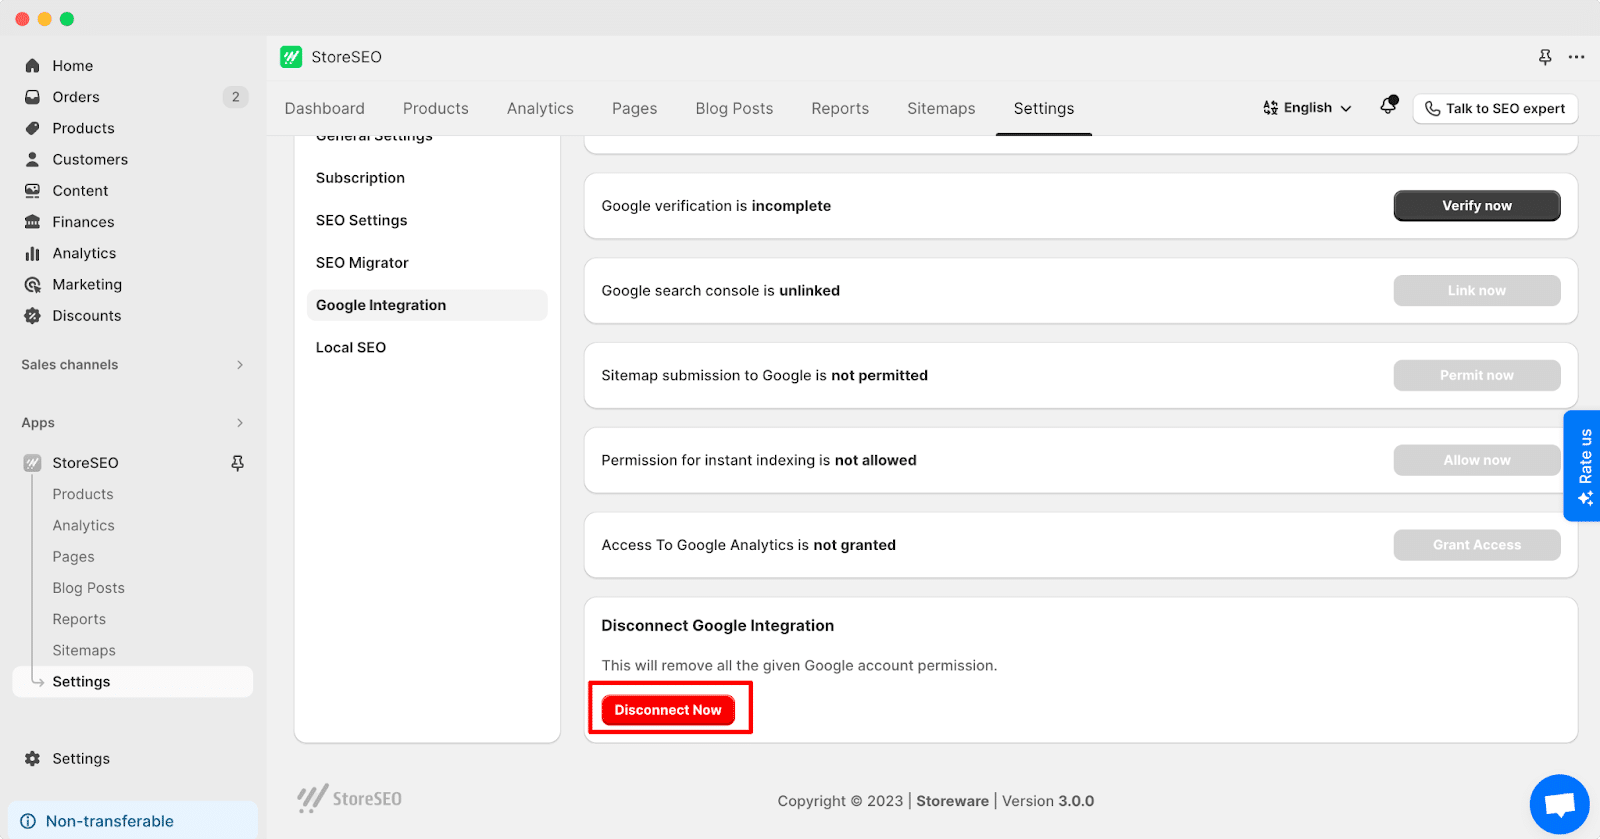This screenshot has width=1600, height=839.
Task: Click the Permit now button
Action: coord(1477,375)
